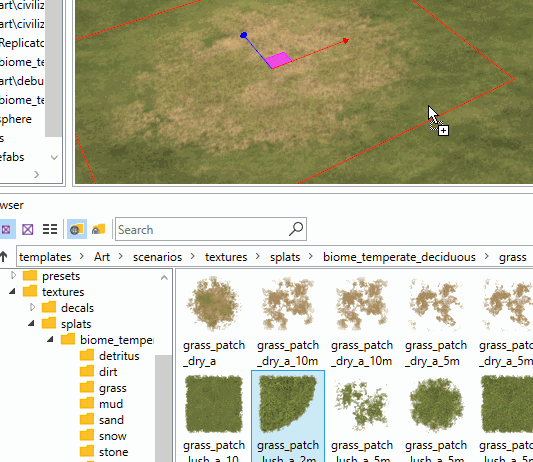
Task: Expand the presets folder tree arrow
Action: click(x=13, y=275)
